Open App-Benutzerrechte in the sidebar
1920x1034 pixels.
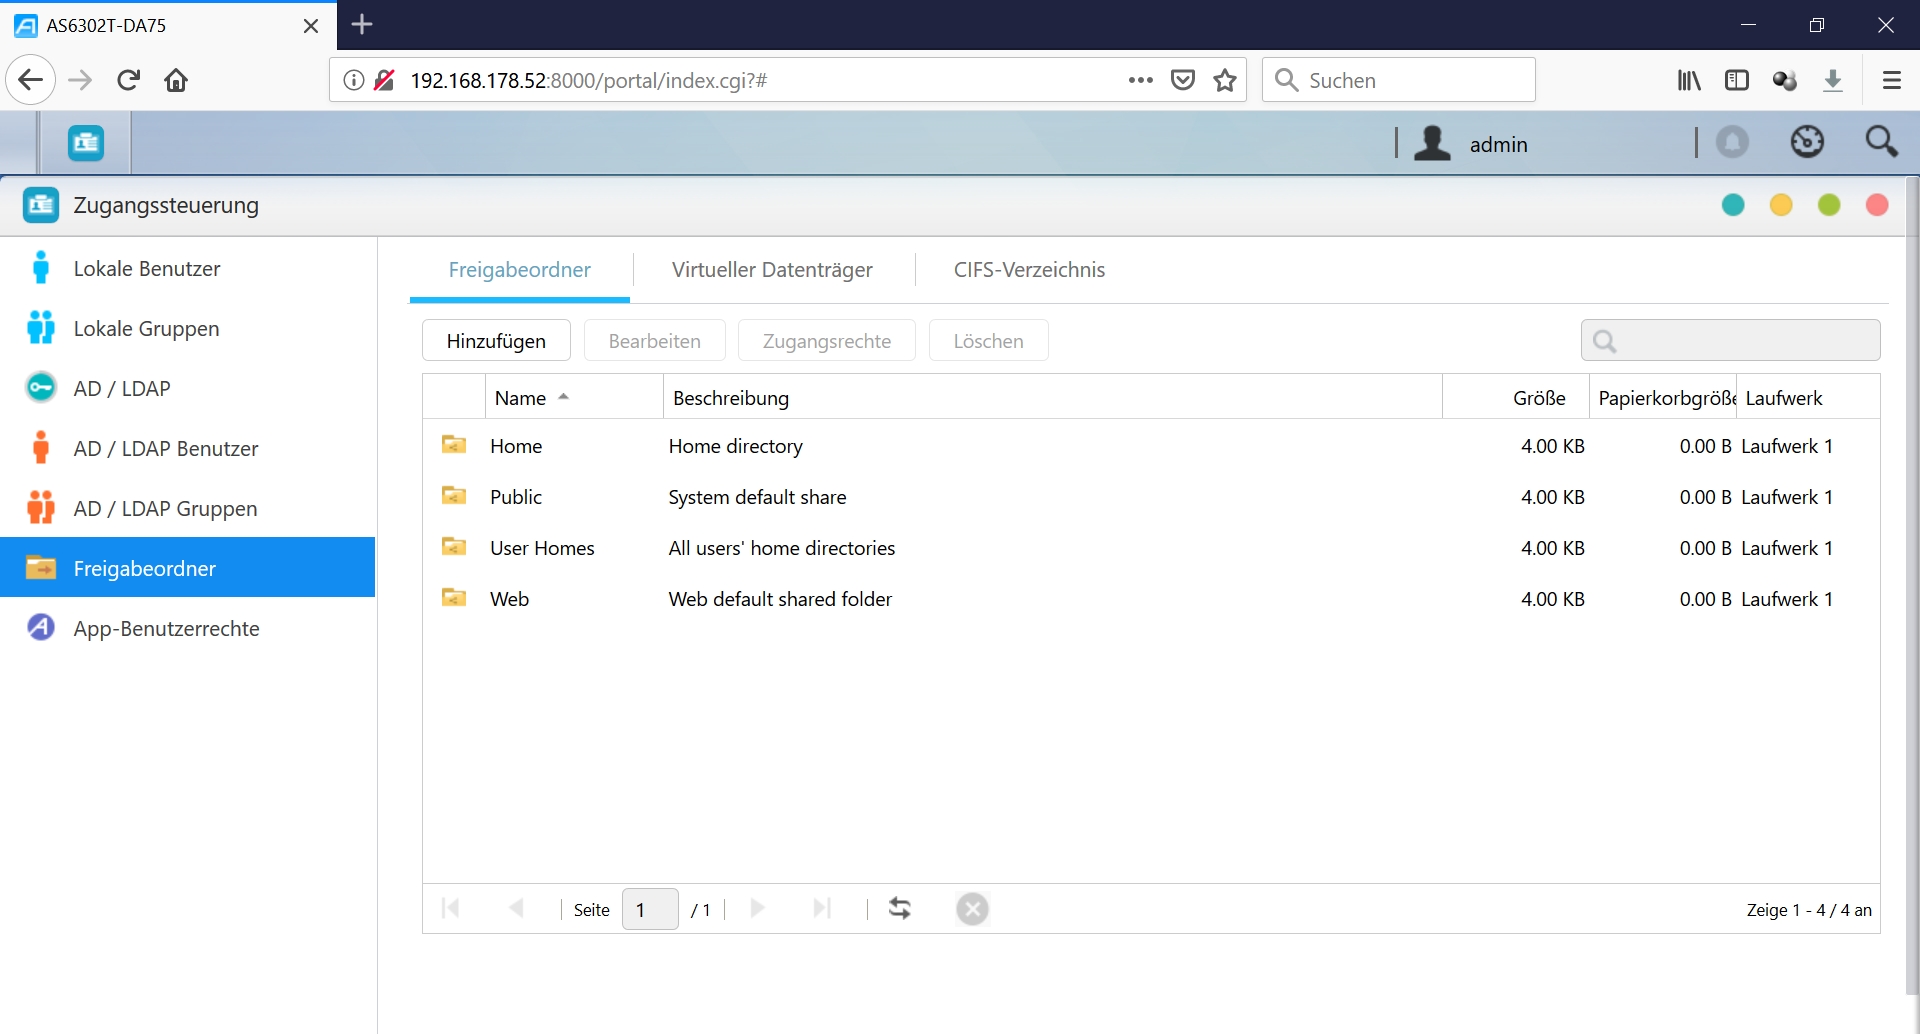166,628
